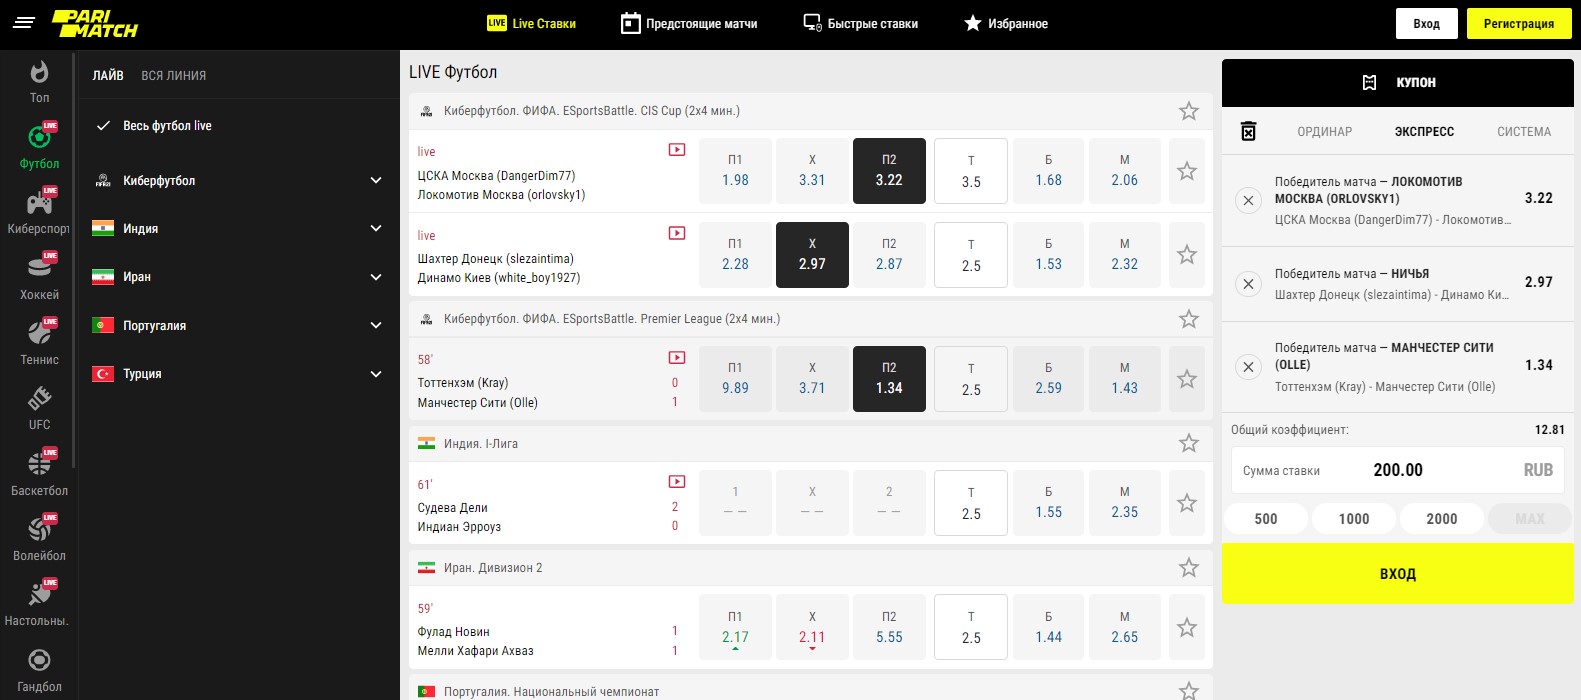Watch live stream for ЦСКА Москва match
The width and height of the screenshot is (1581, 700).
tap(677, 150)
